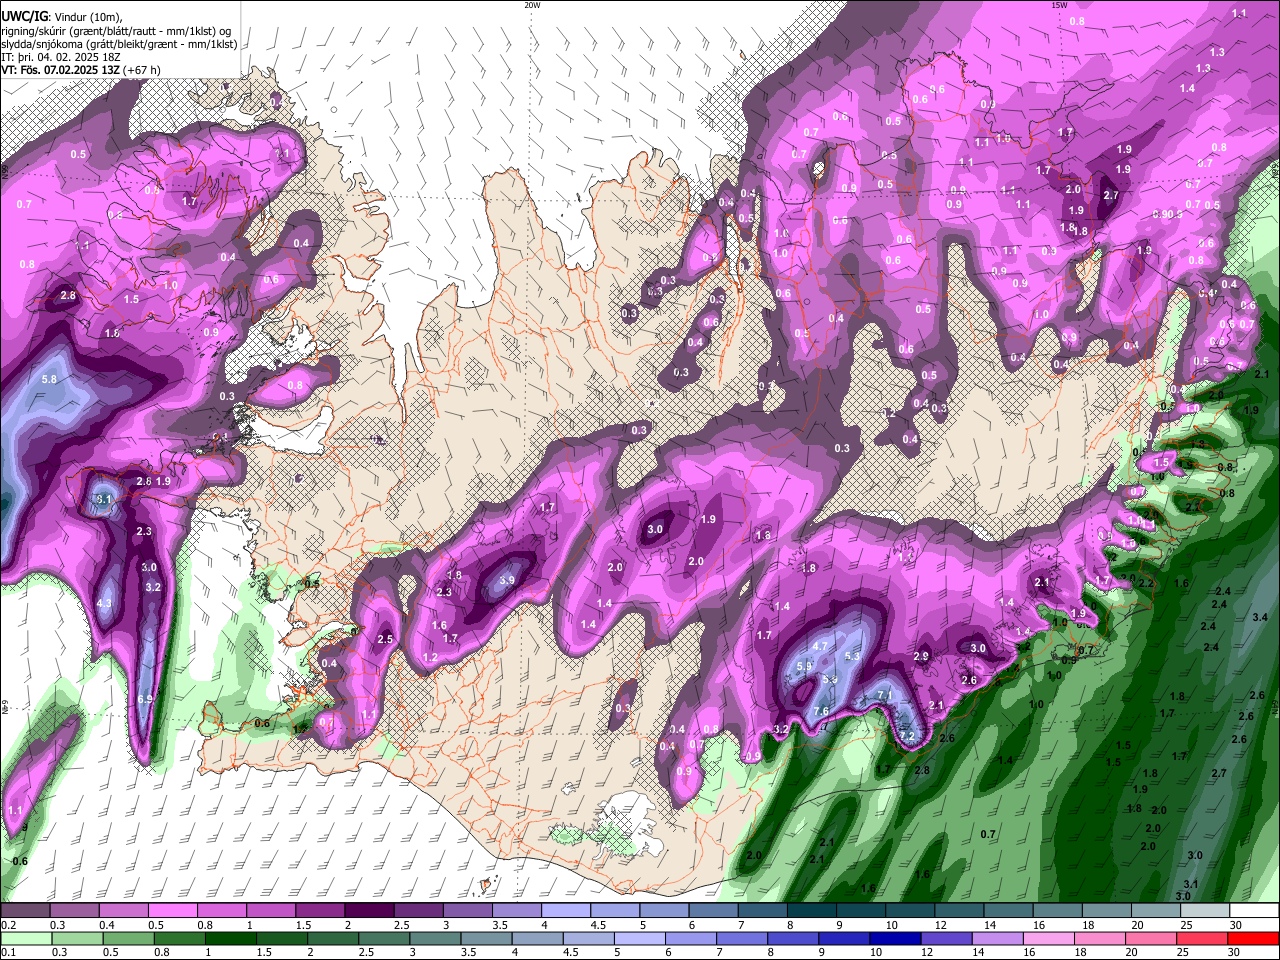This screenshot has height=960, width=1280.
Task: Click the '0.2' label in the color scale
Action: 9,925
